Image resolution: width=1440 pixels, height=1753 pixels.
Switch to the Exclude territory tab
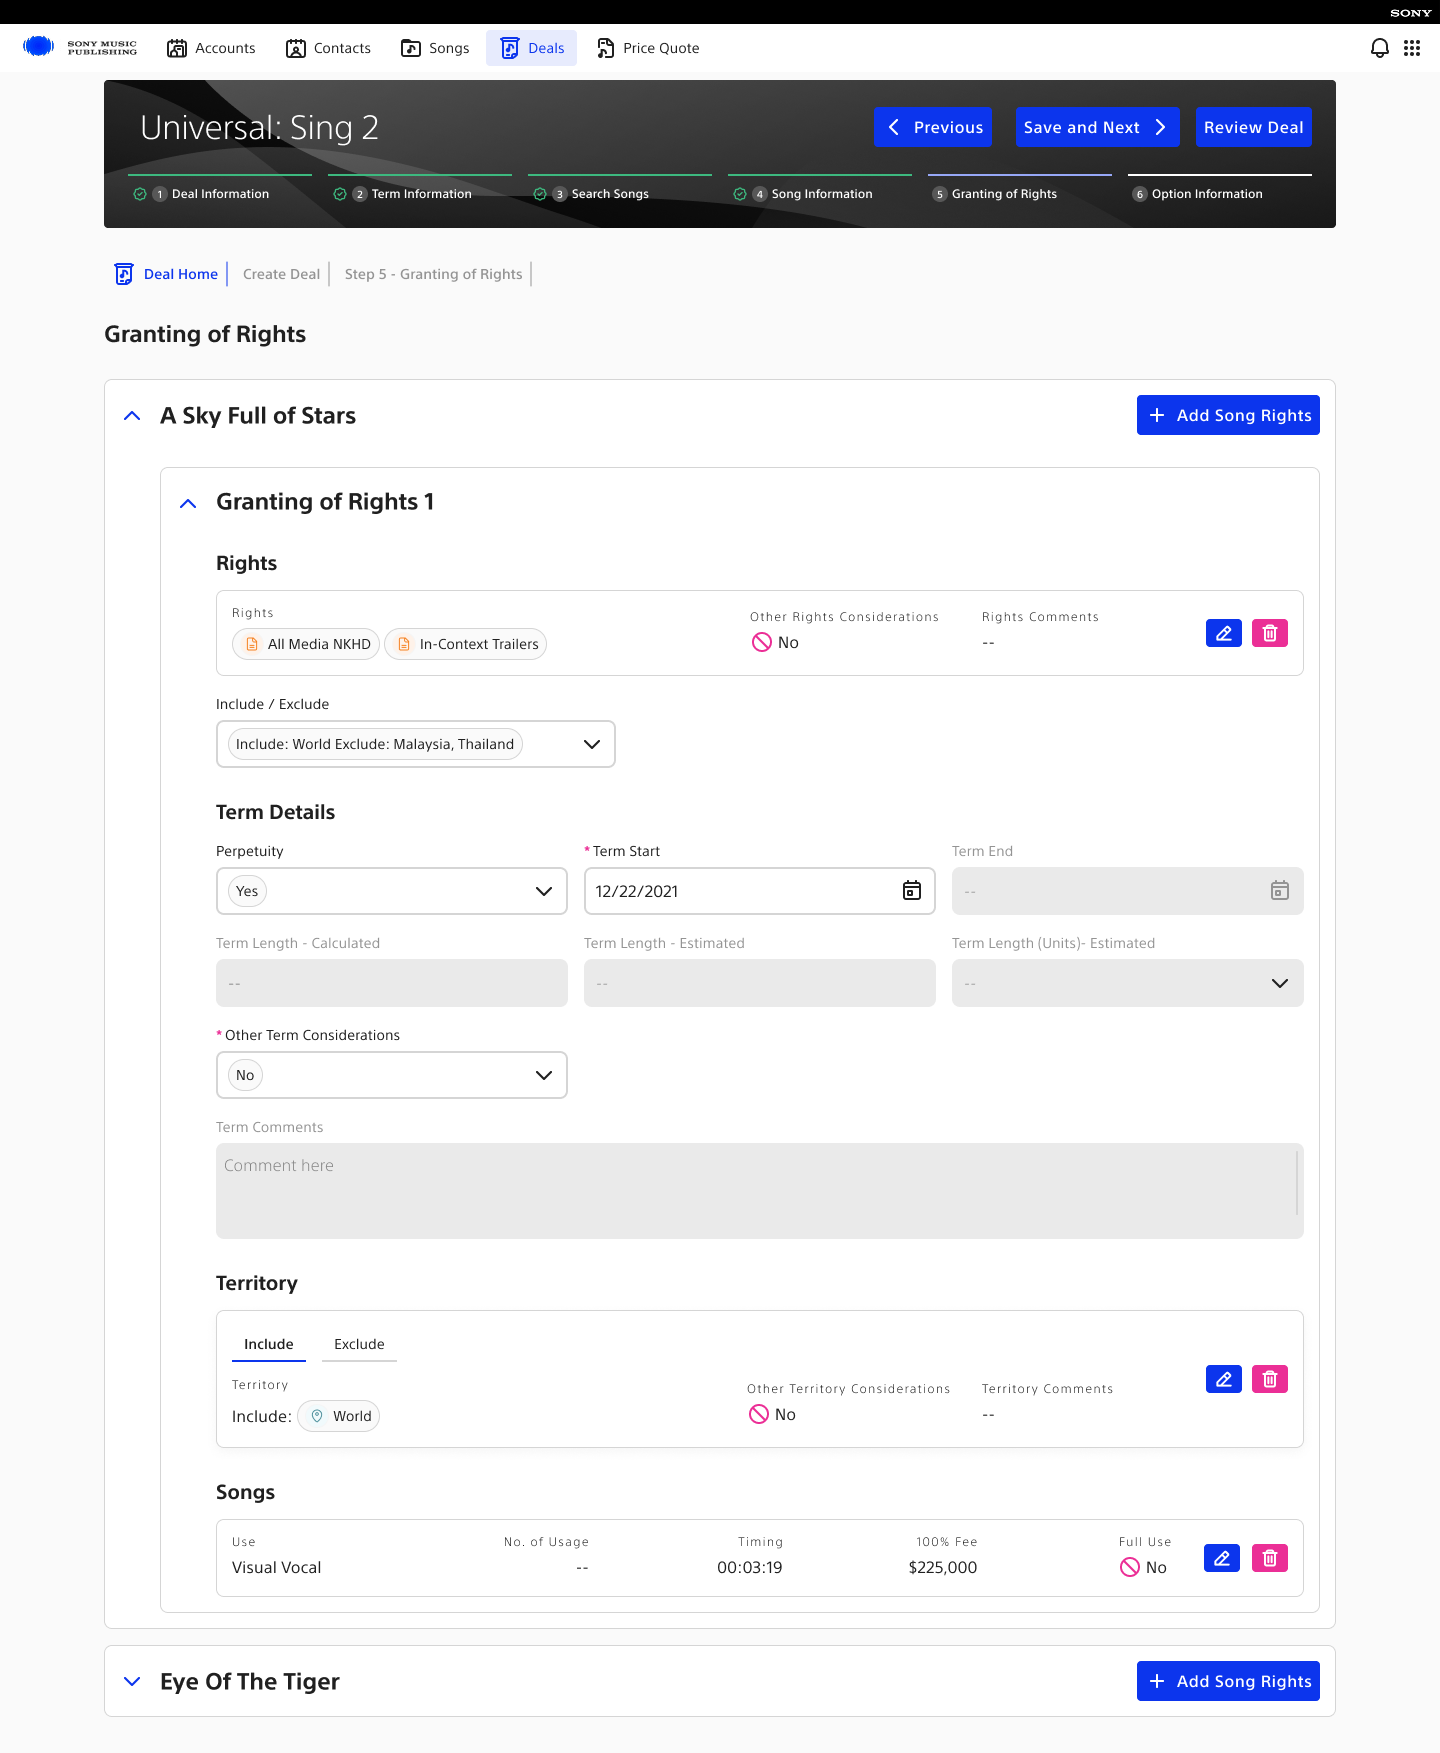[x=359, y=1344]
